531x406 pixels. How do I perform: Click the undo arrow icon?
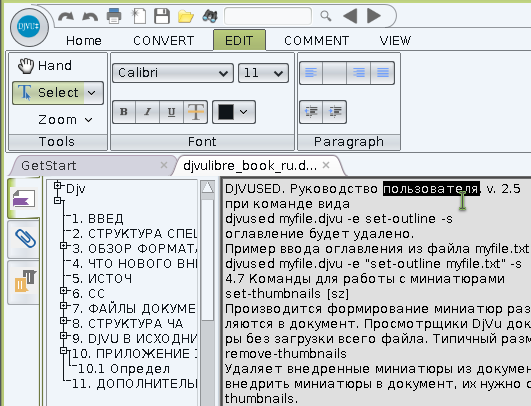[90, 16]
